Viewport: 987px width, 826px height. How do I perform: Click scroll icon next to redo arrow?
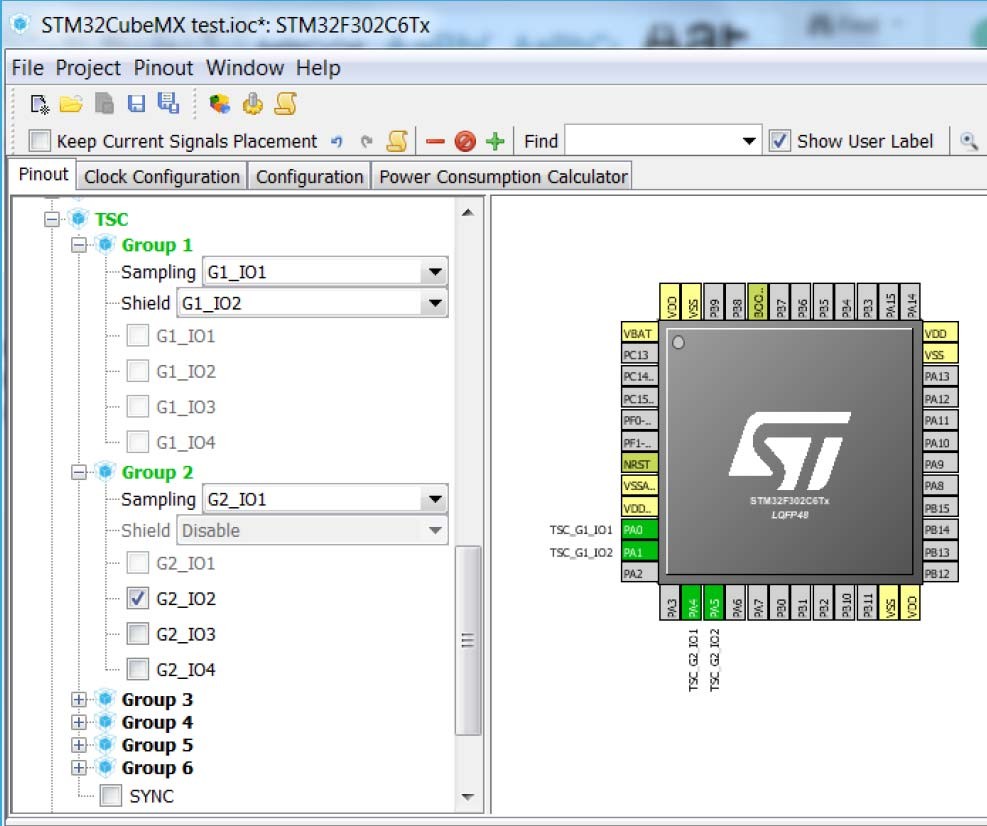click(397, 141)
